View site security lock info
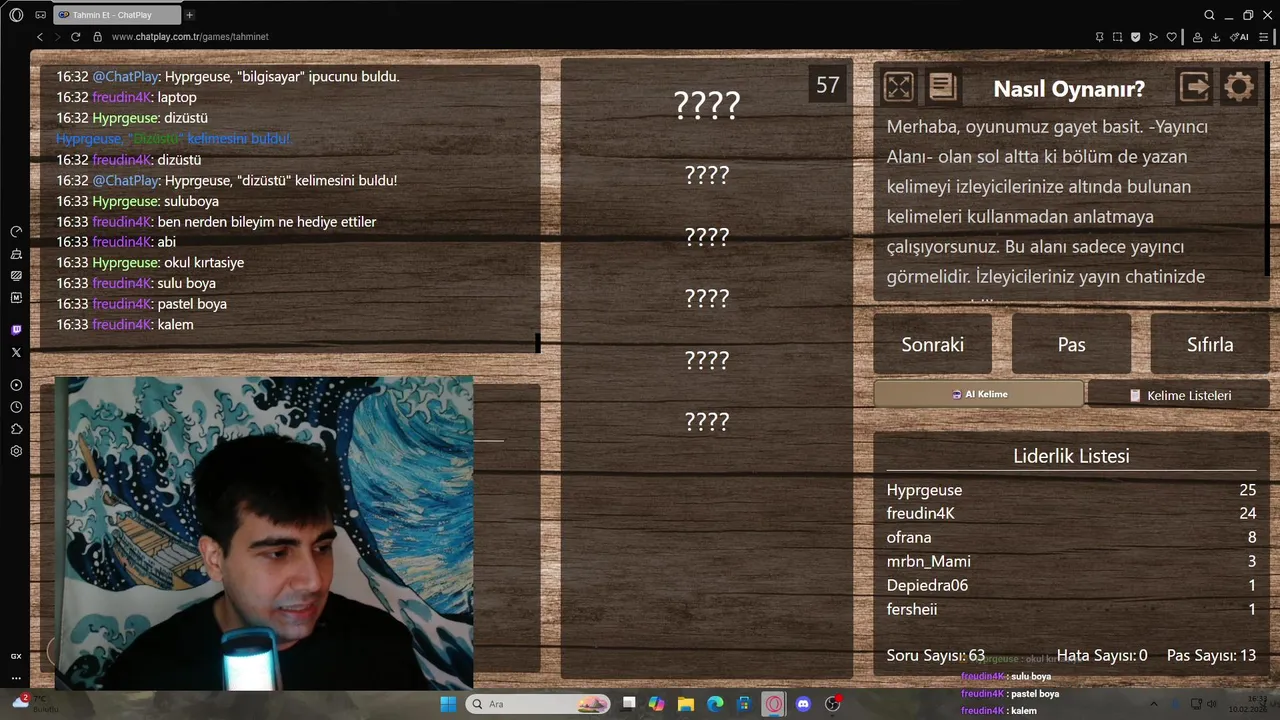The width and height of the screenshot is (1280, 720). click(x=97, y=37)
